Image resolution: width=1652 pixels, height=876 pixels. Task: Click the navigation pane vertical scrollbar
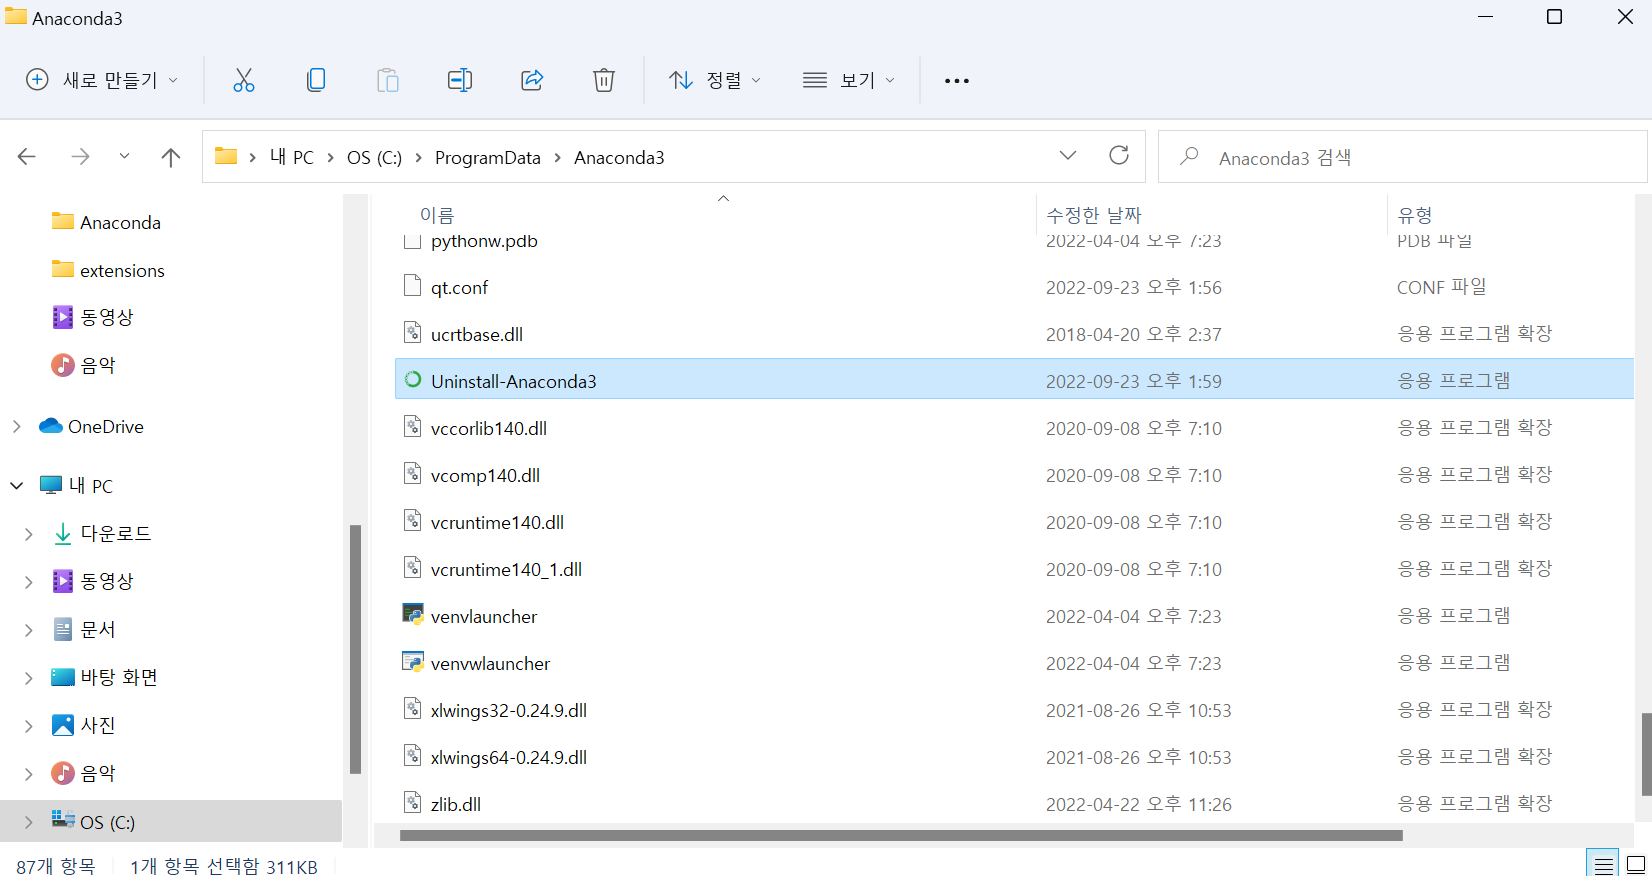(355, 648)
